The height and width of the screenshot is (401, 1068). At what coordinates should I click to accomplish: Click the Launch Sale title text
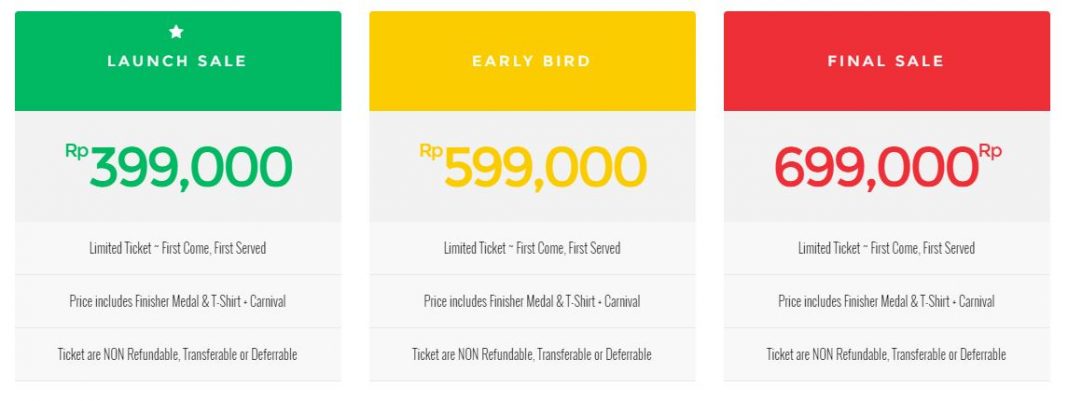tap(177, 61)
